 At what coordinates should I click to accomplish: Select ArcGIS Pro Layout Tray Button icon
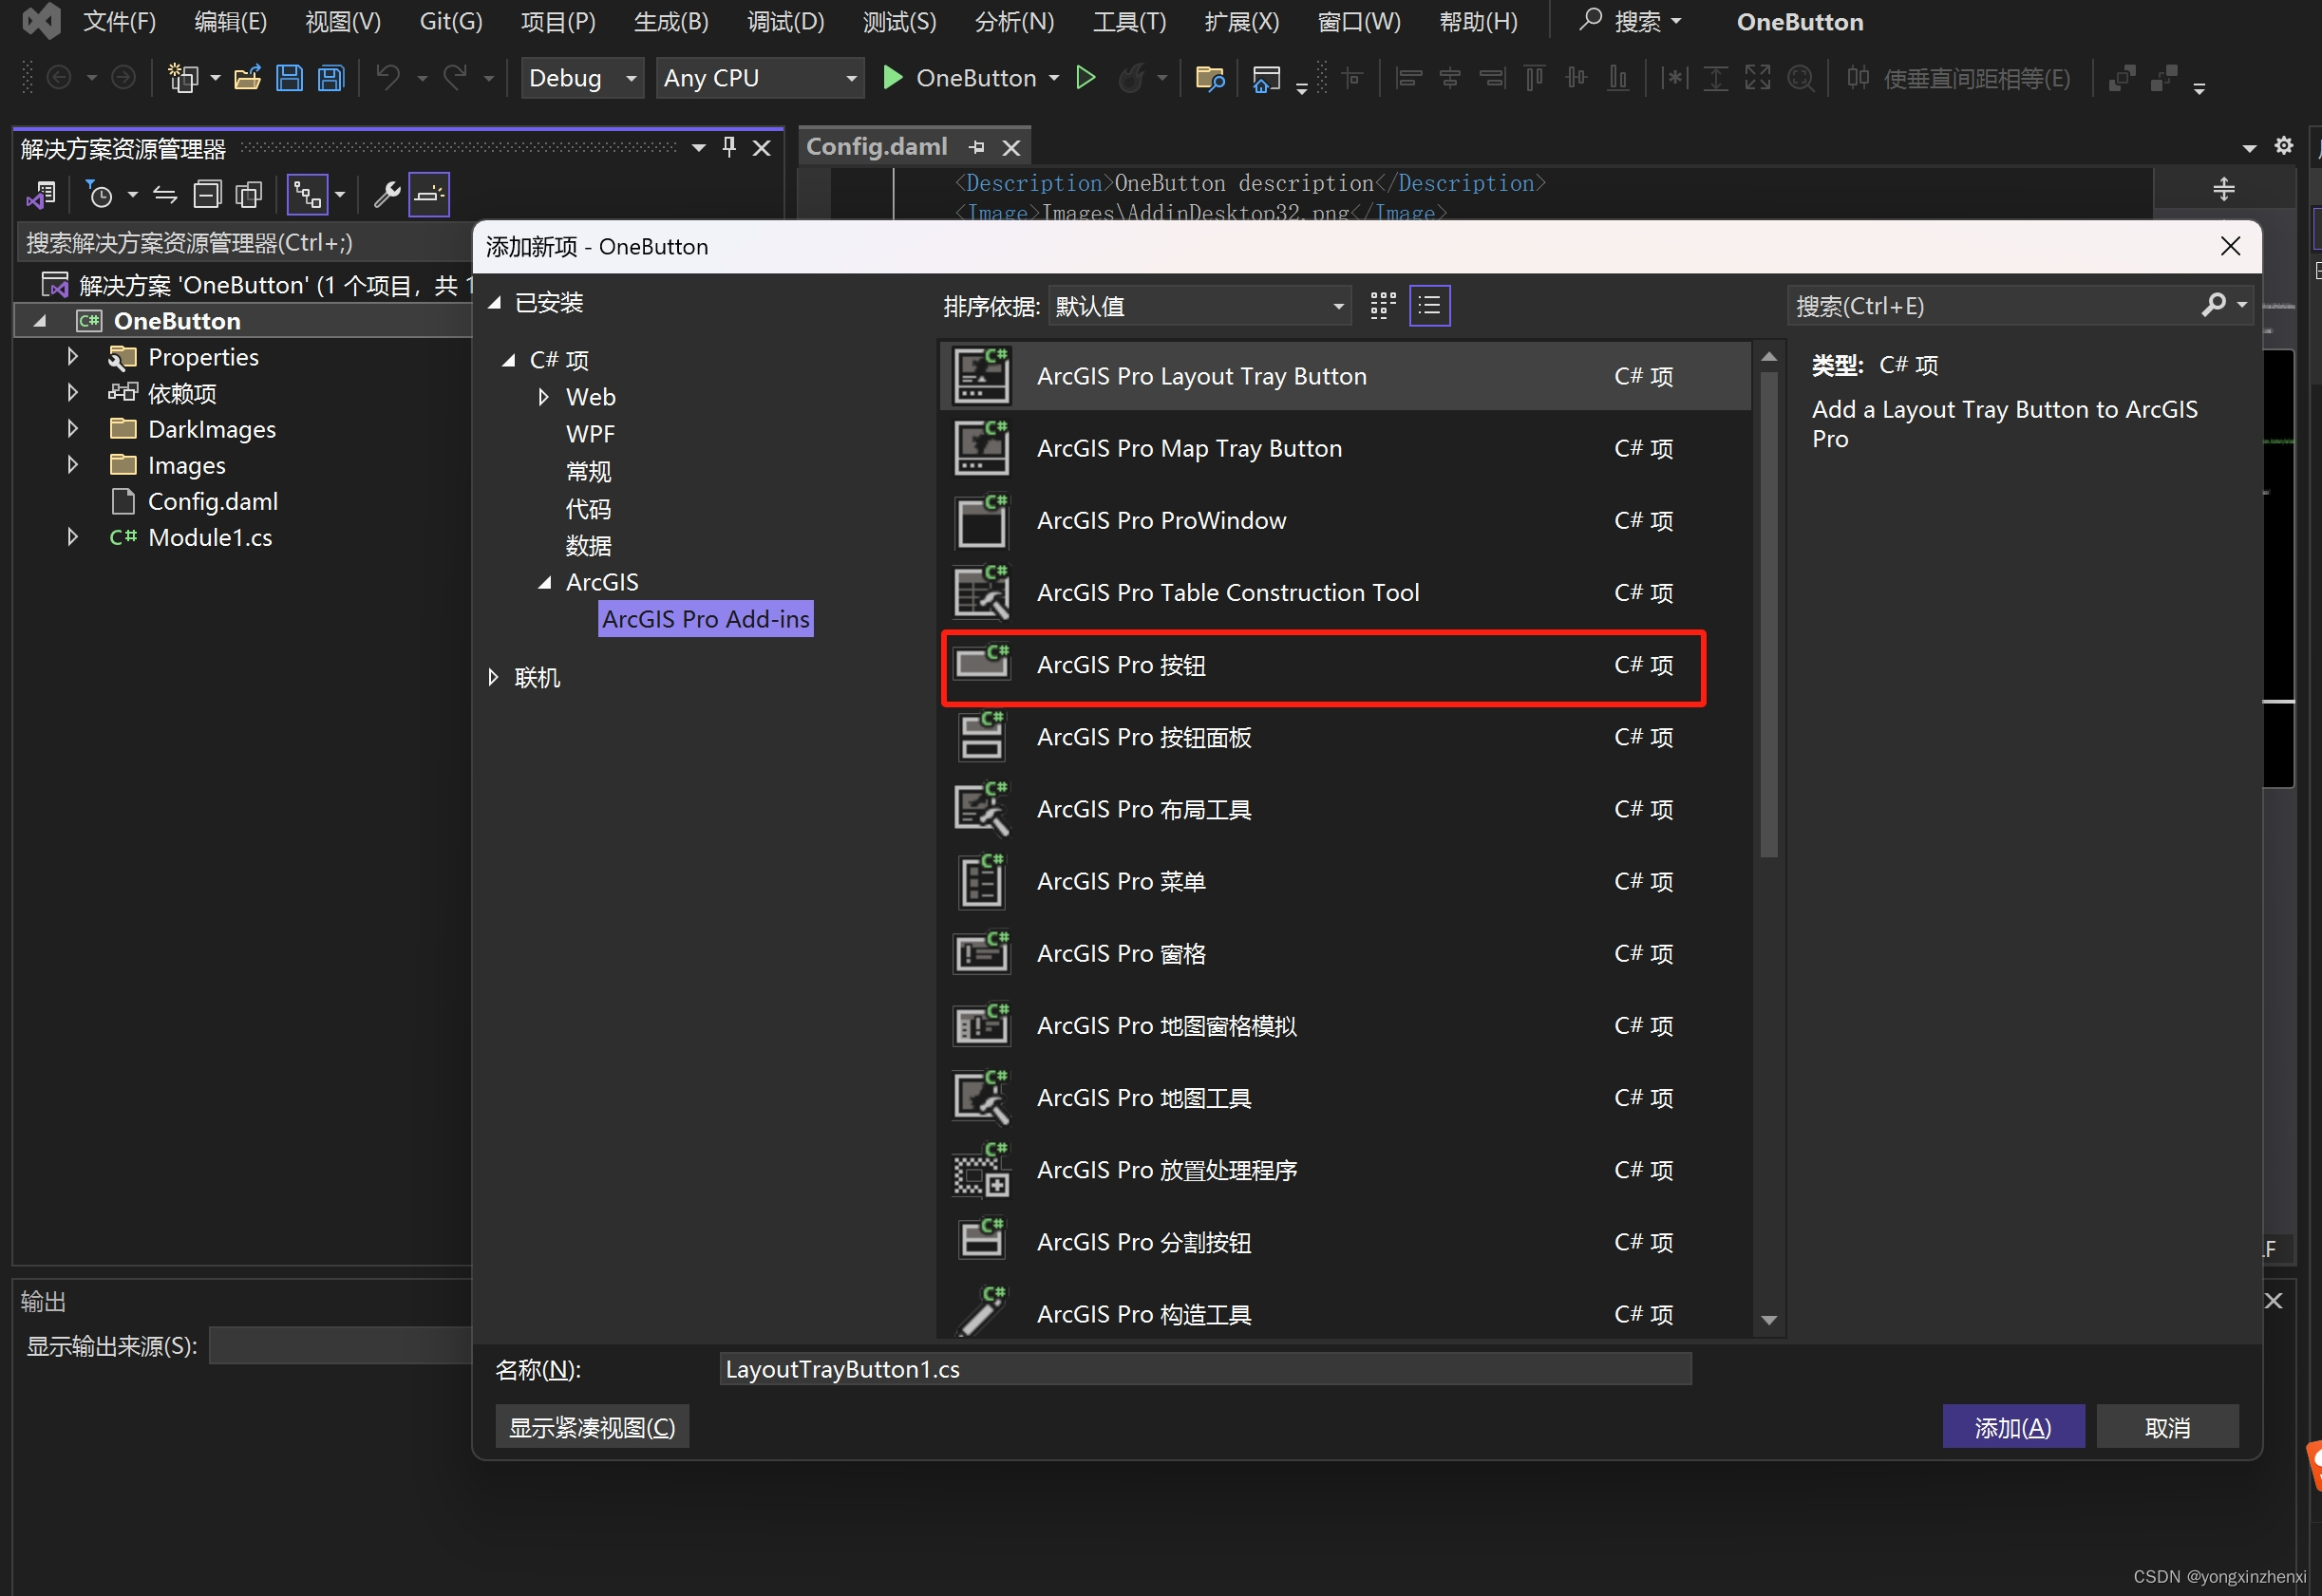pos(981,376)
